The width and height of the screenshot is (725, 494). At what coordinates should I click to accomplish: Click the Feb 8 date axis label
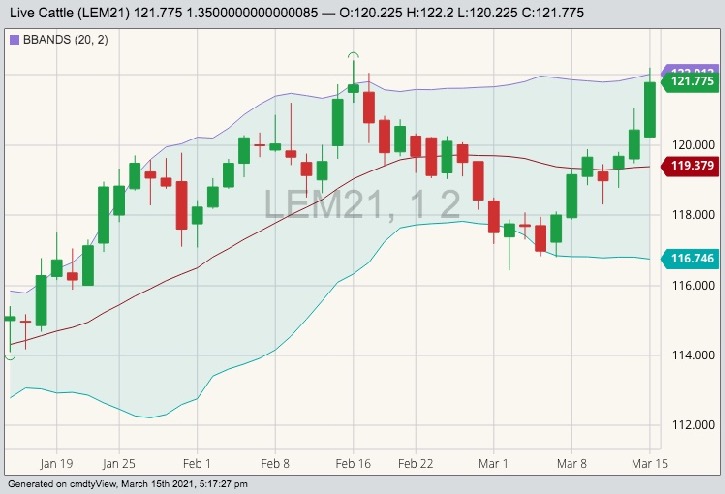(x=275, y=463)
